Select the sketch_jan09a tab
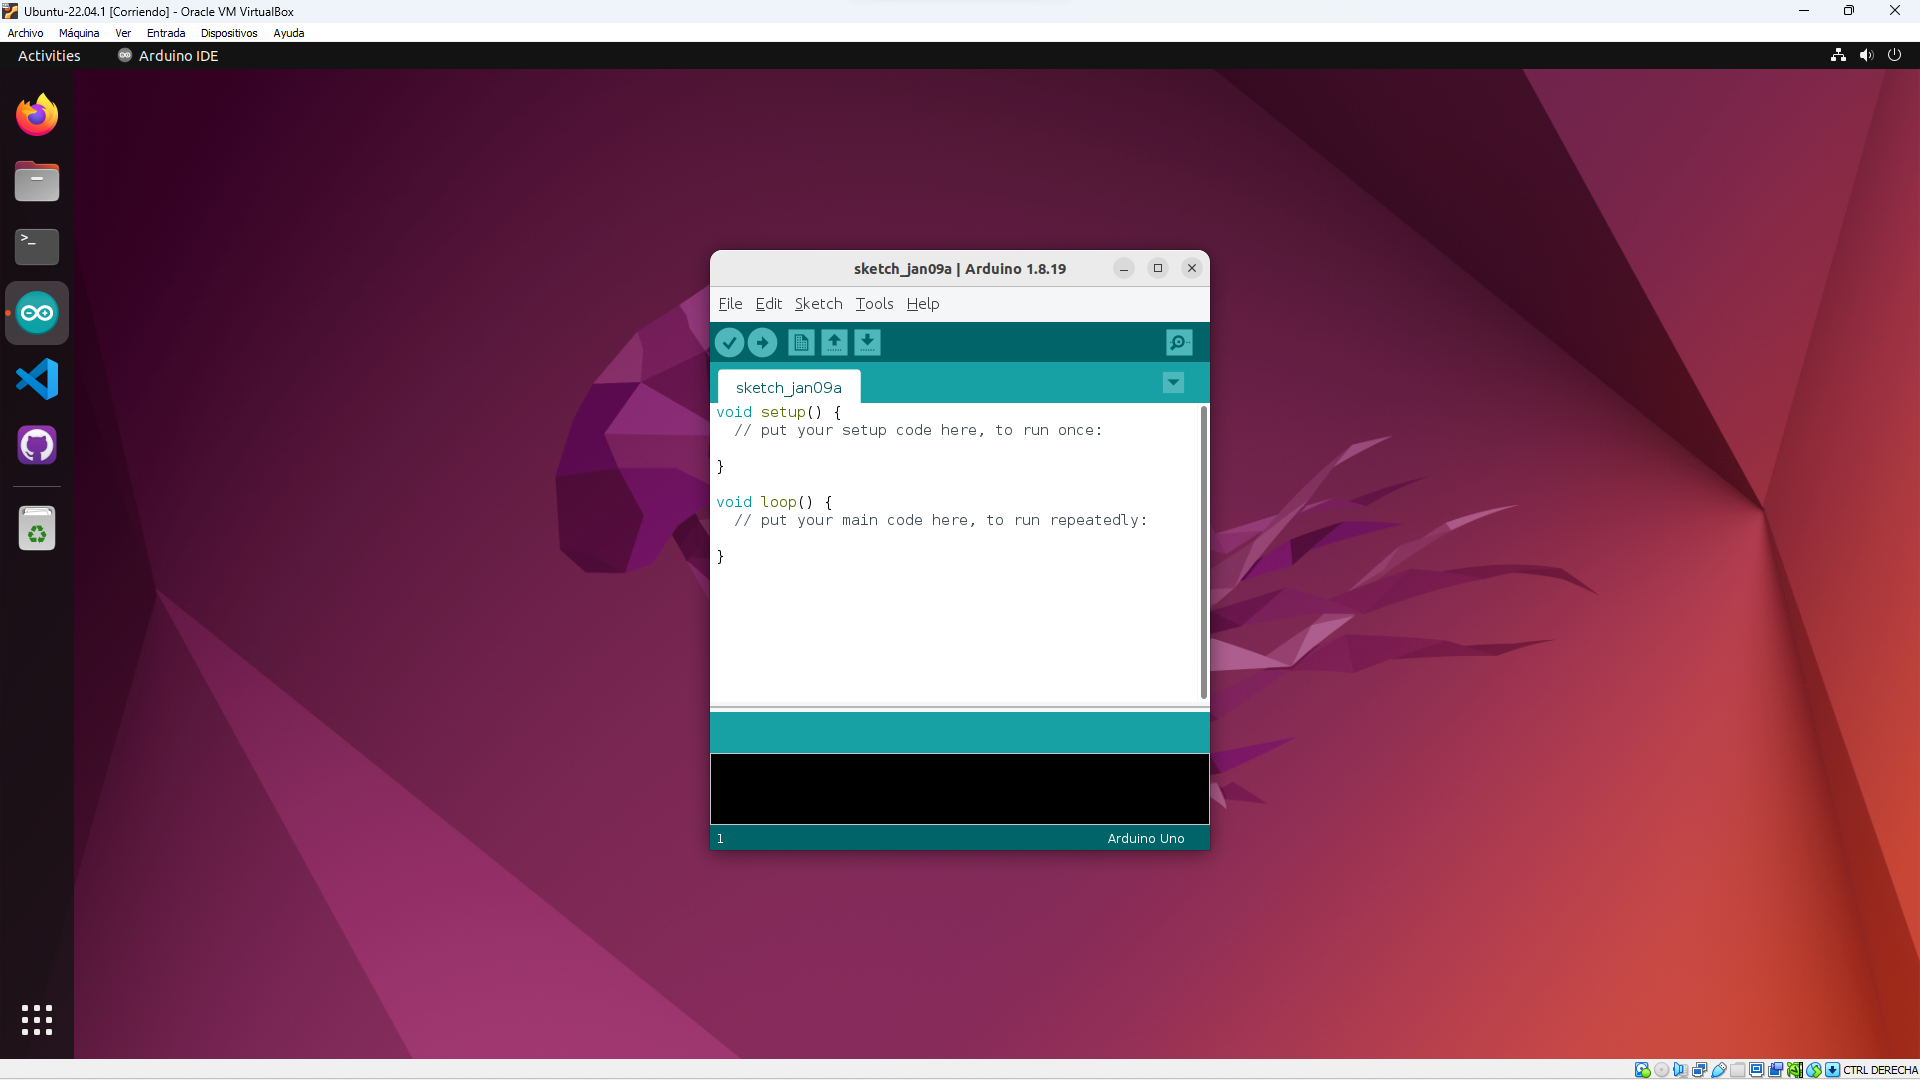 (x=788, y=388)
